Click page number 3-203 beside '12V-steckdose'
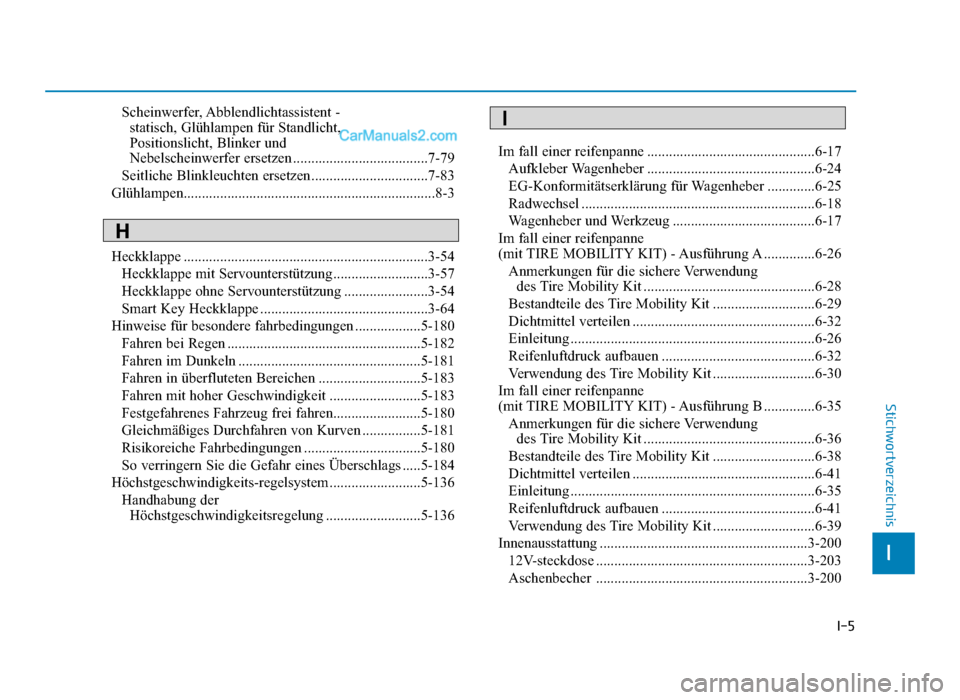960x700 pixels. tap(825, 561)
